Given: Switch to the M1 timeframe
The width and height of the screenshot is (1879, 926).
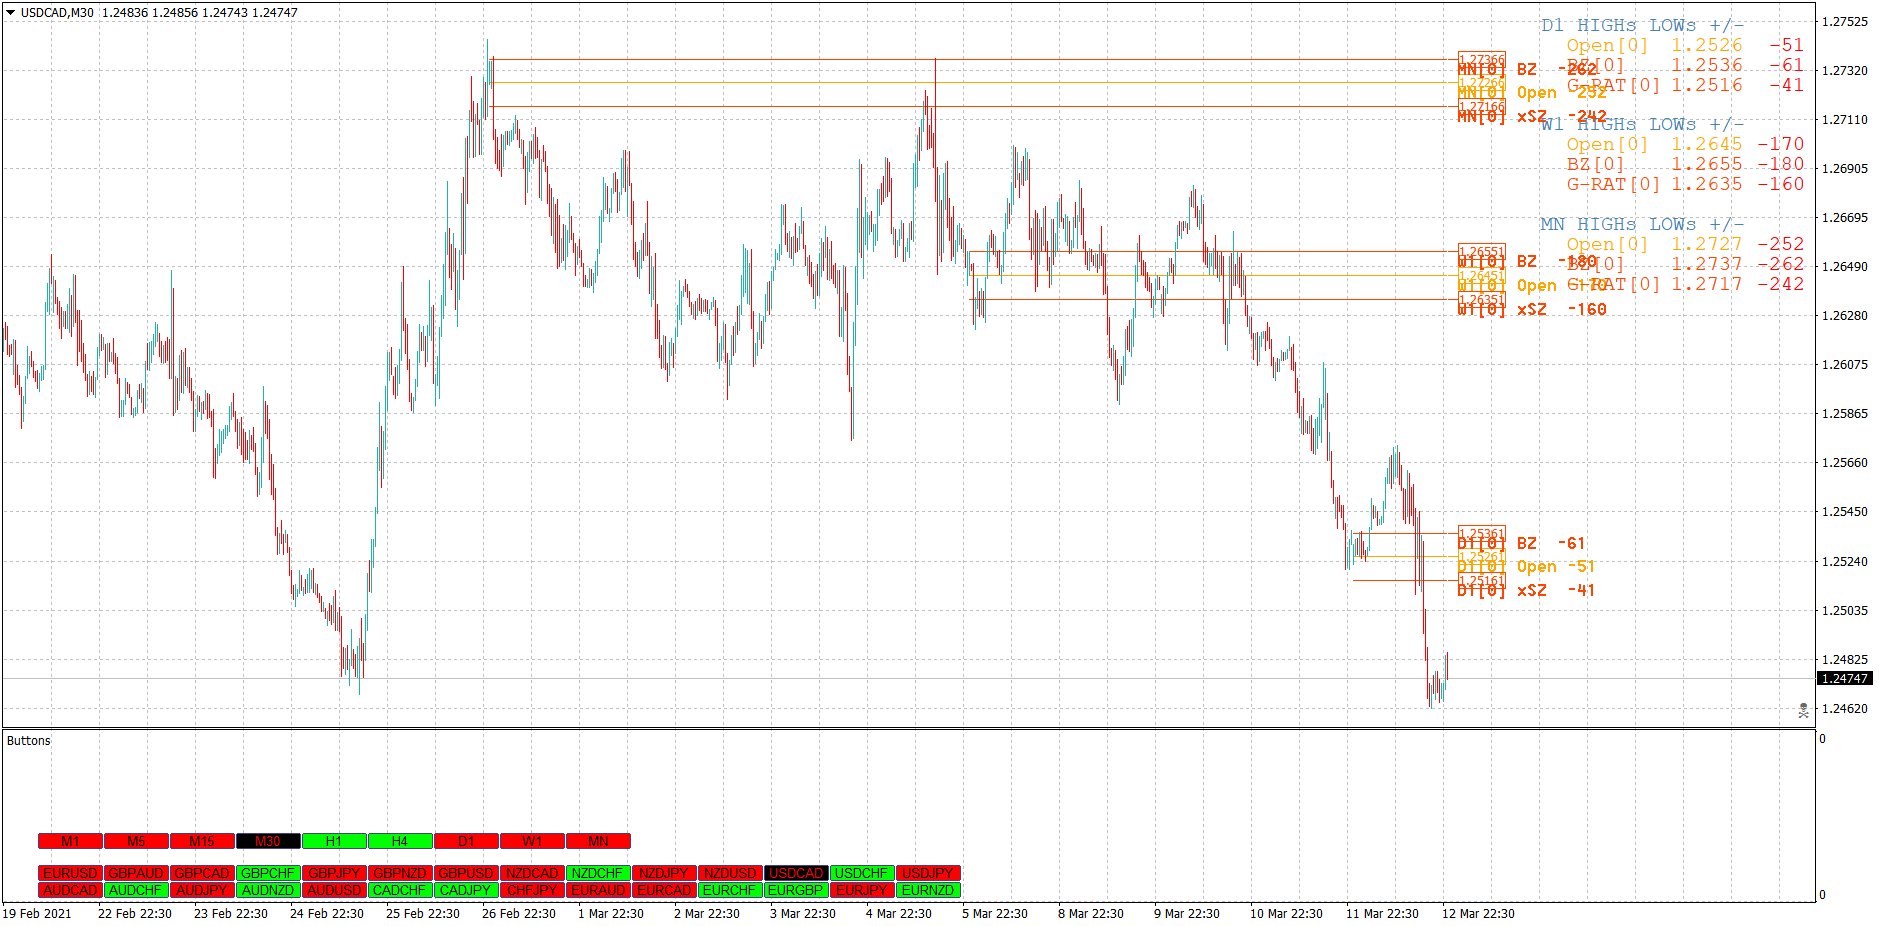Looking at the screenshot, I should point(70,841).
